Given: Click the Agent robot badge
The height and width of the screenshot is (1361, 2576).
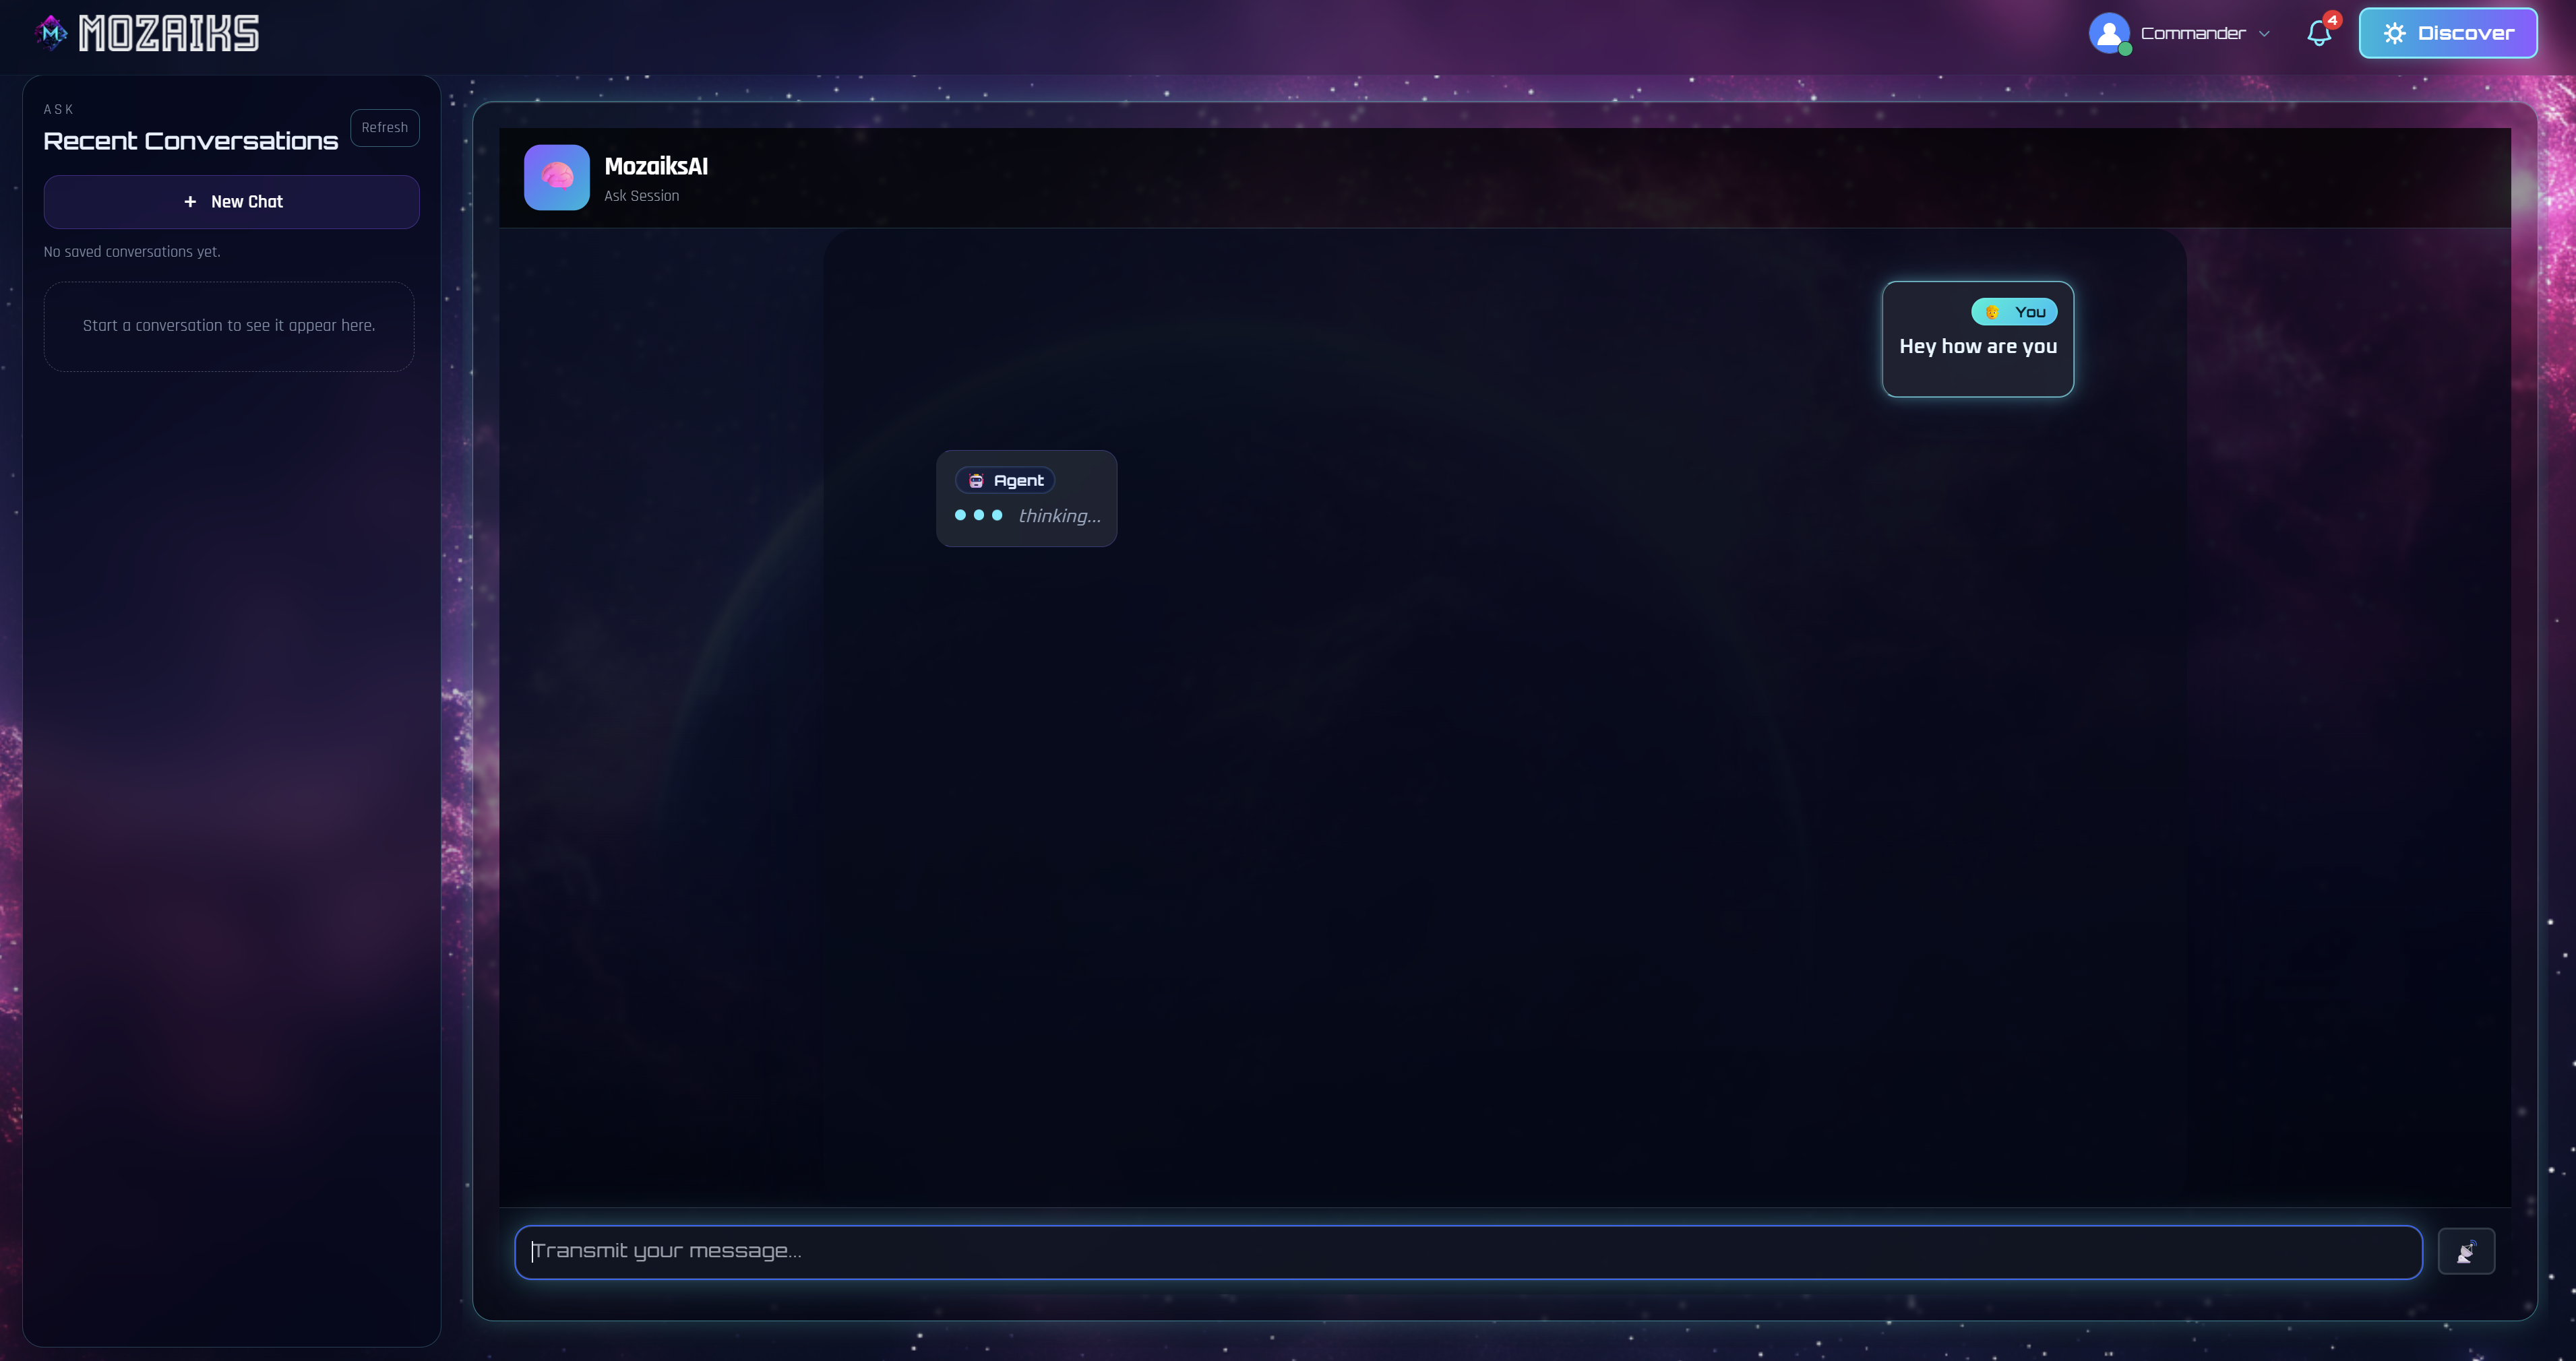Looking at the screenshot, I should pyautogui.click(x=1005, y=481).
